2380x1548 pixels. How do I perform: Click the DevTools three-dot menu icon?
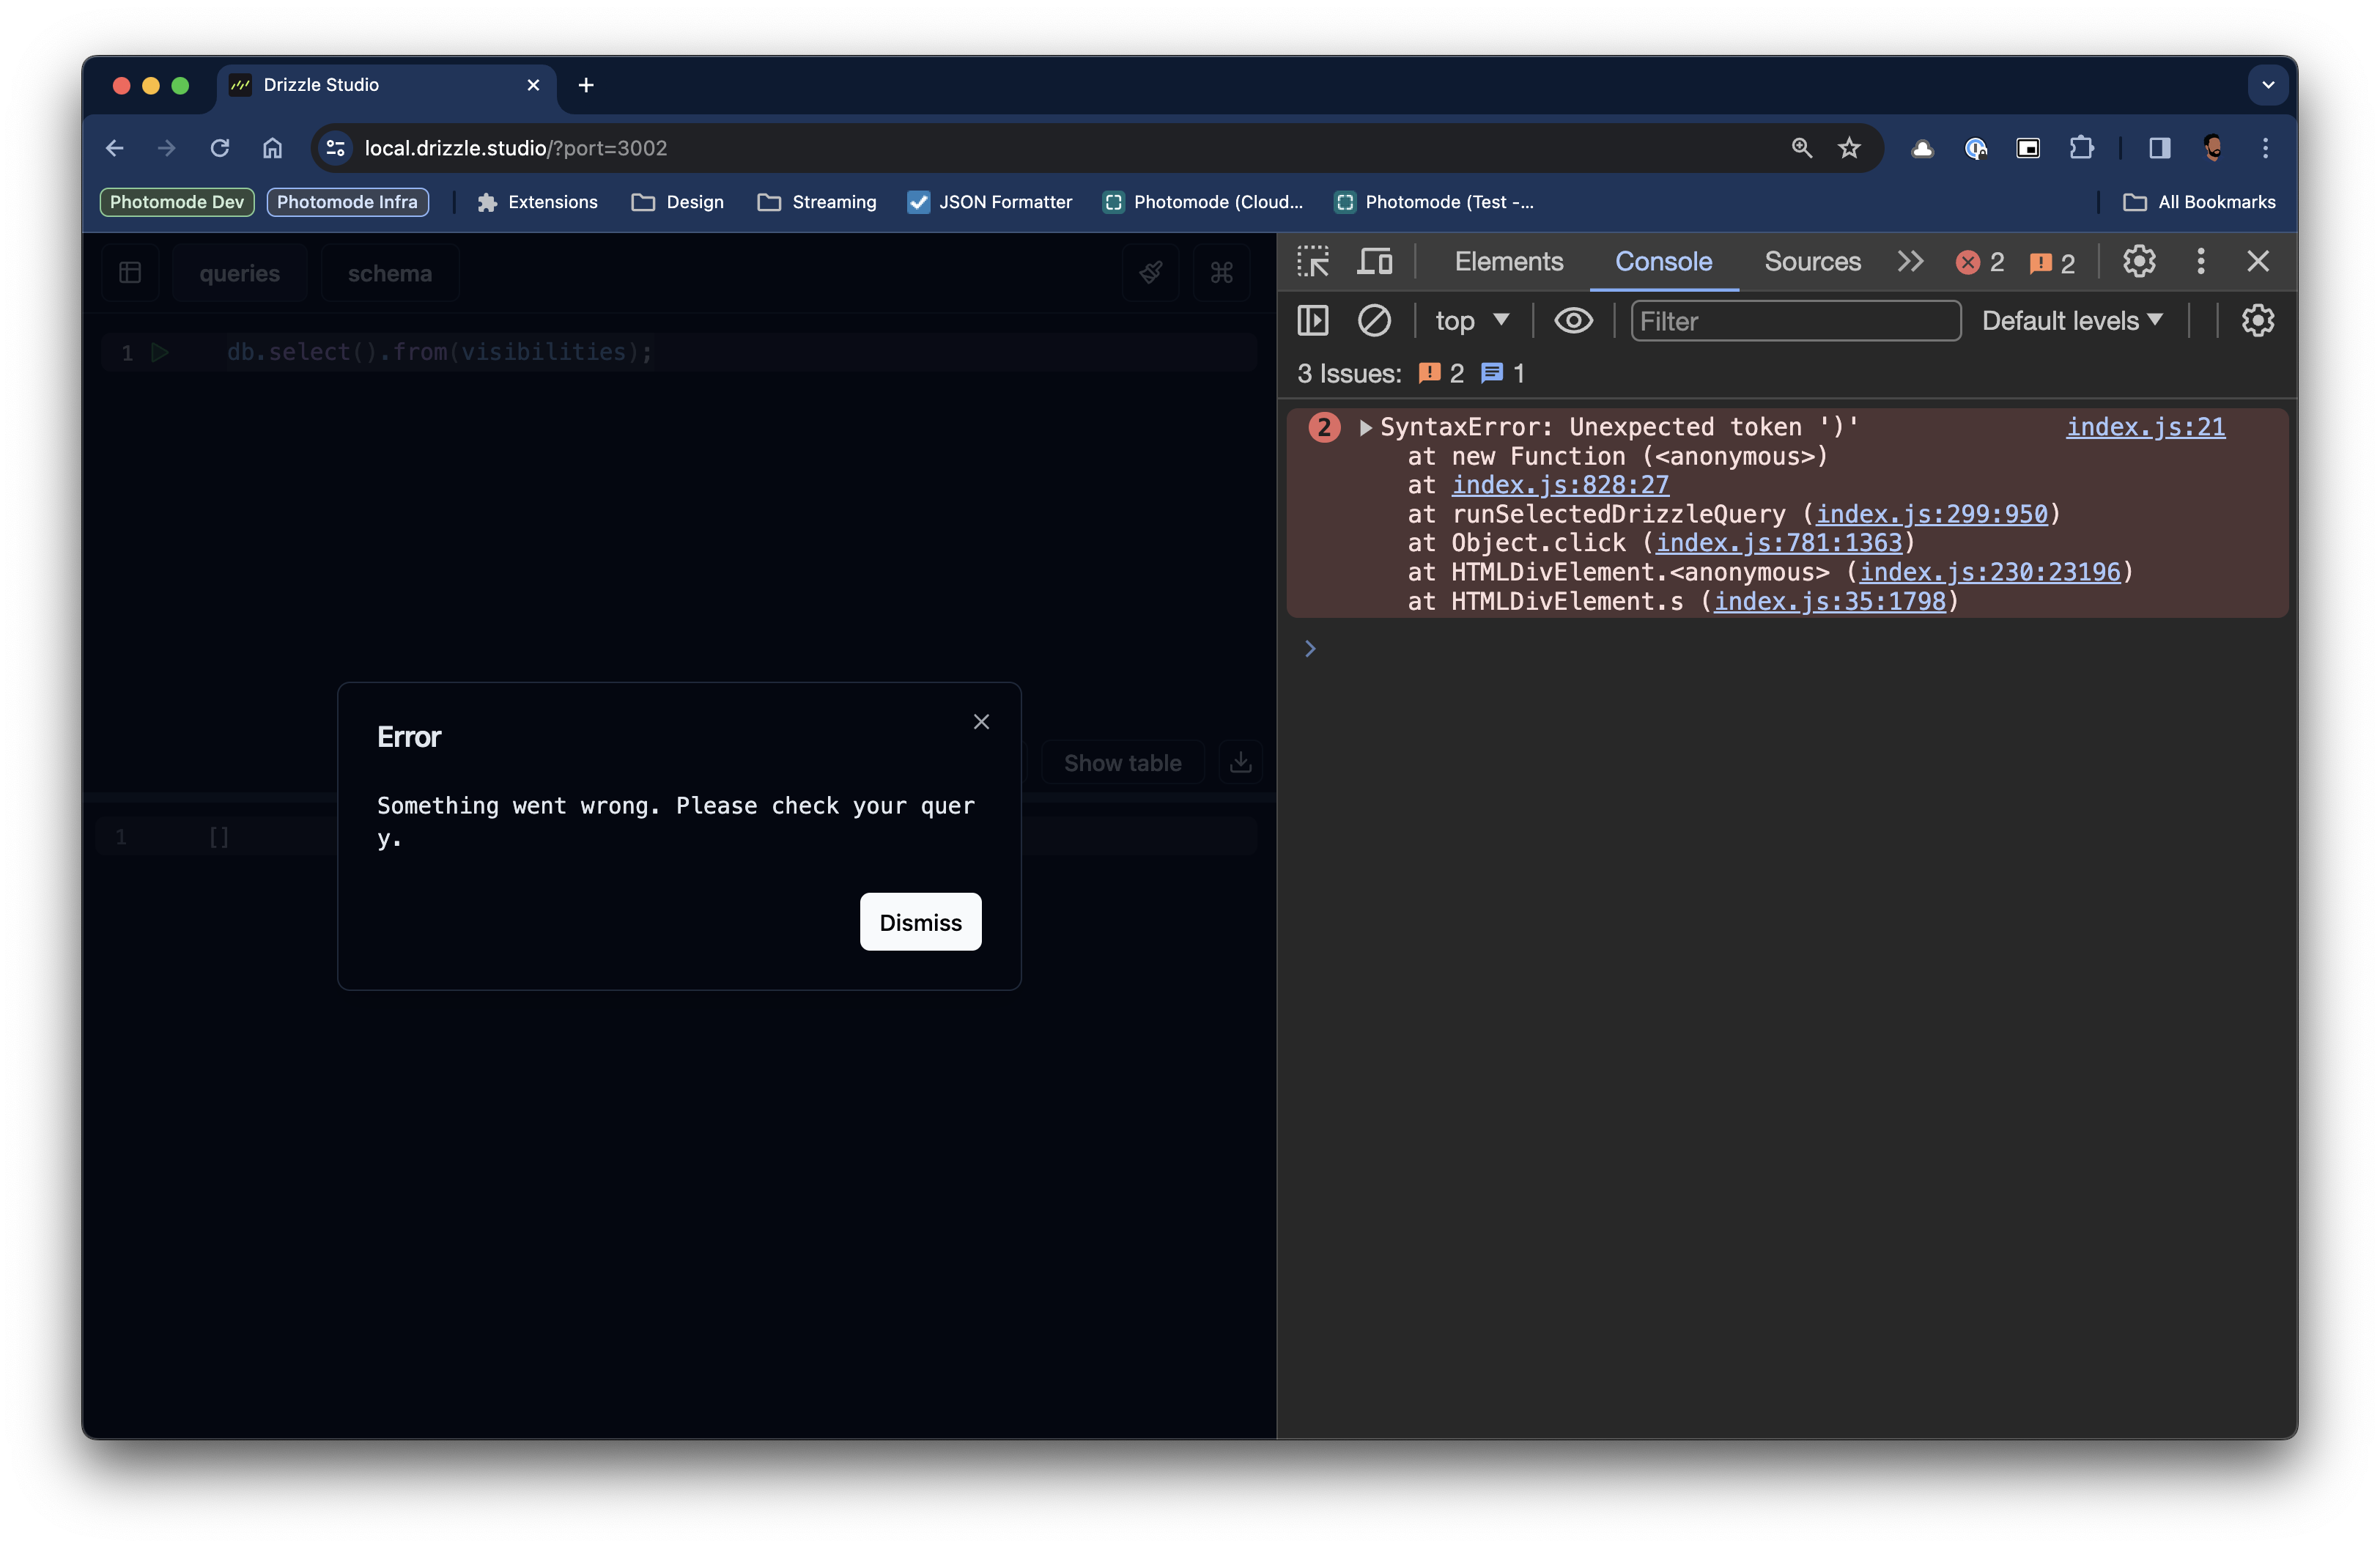click(2200, 262)
